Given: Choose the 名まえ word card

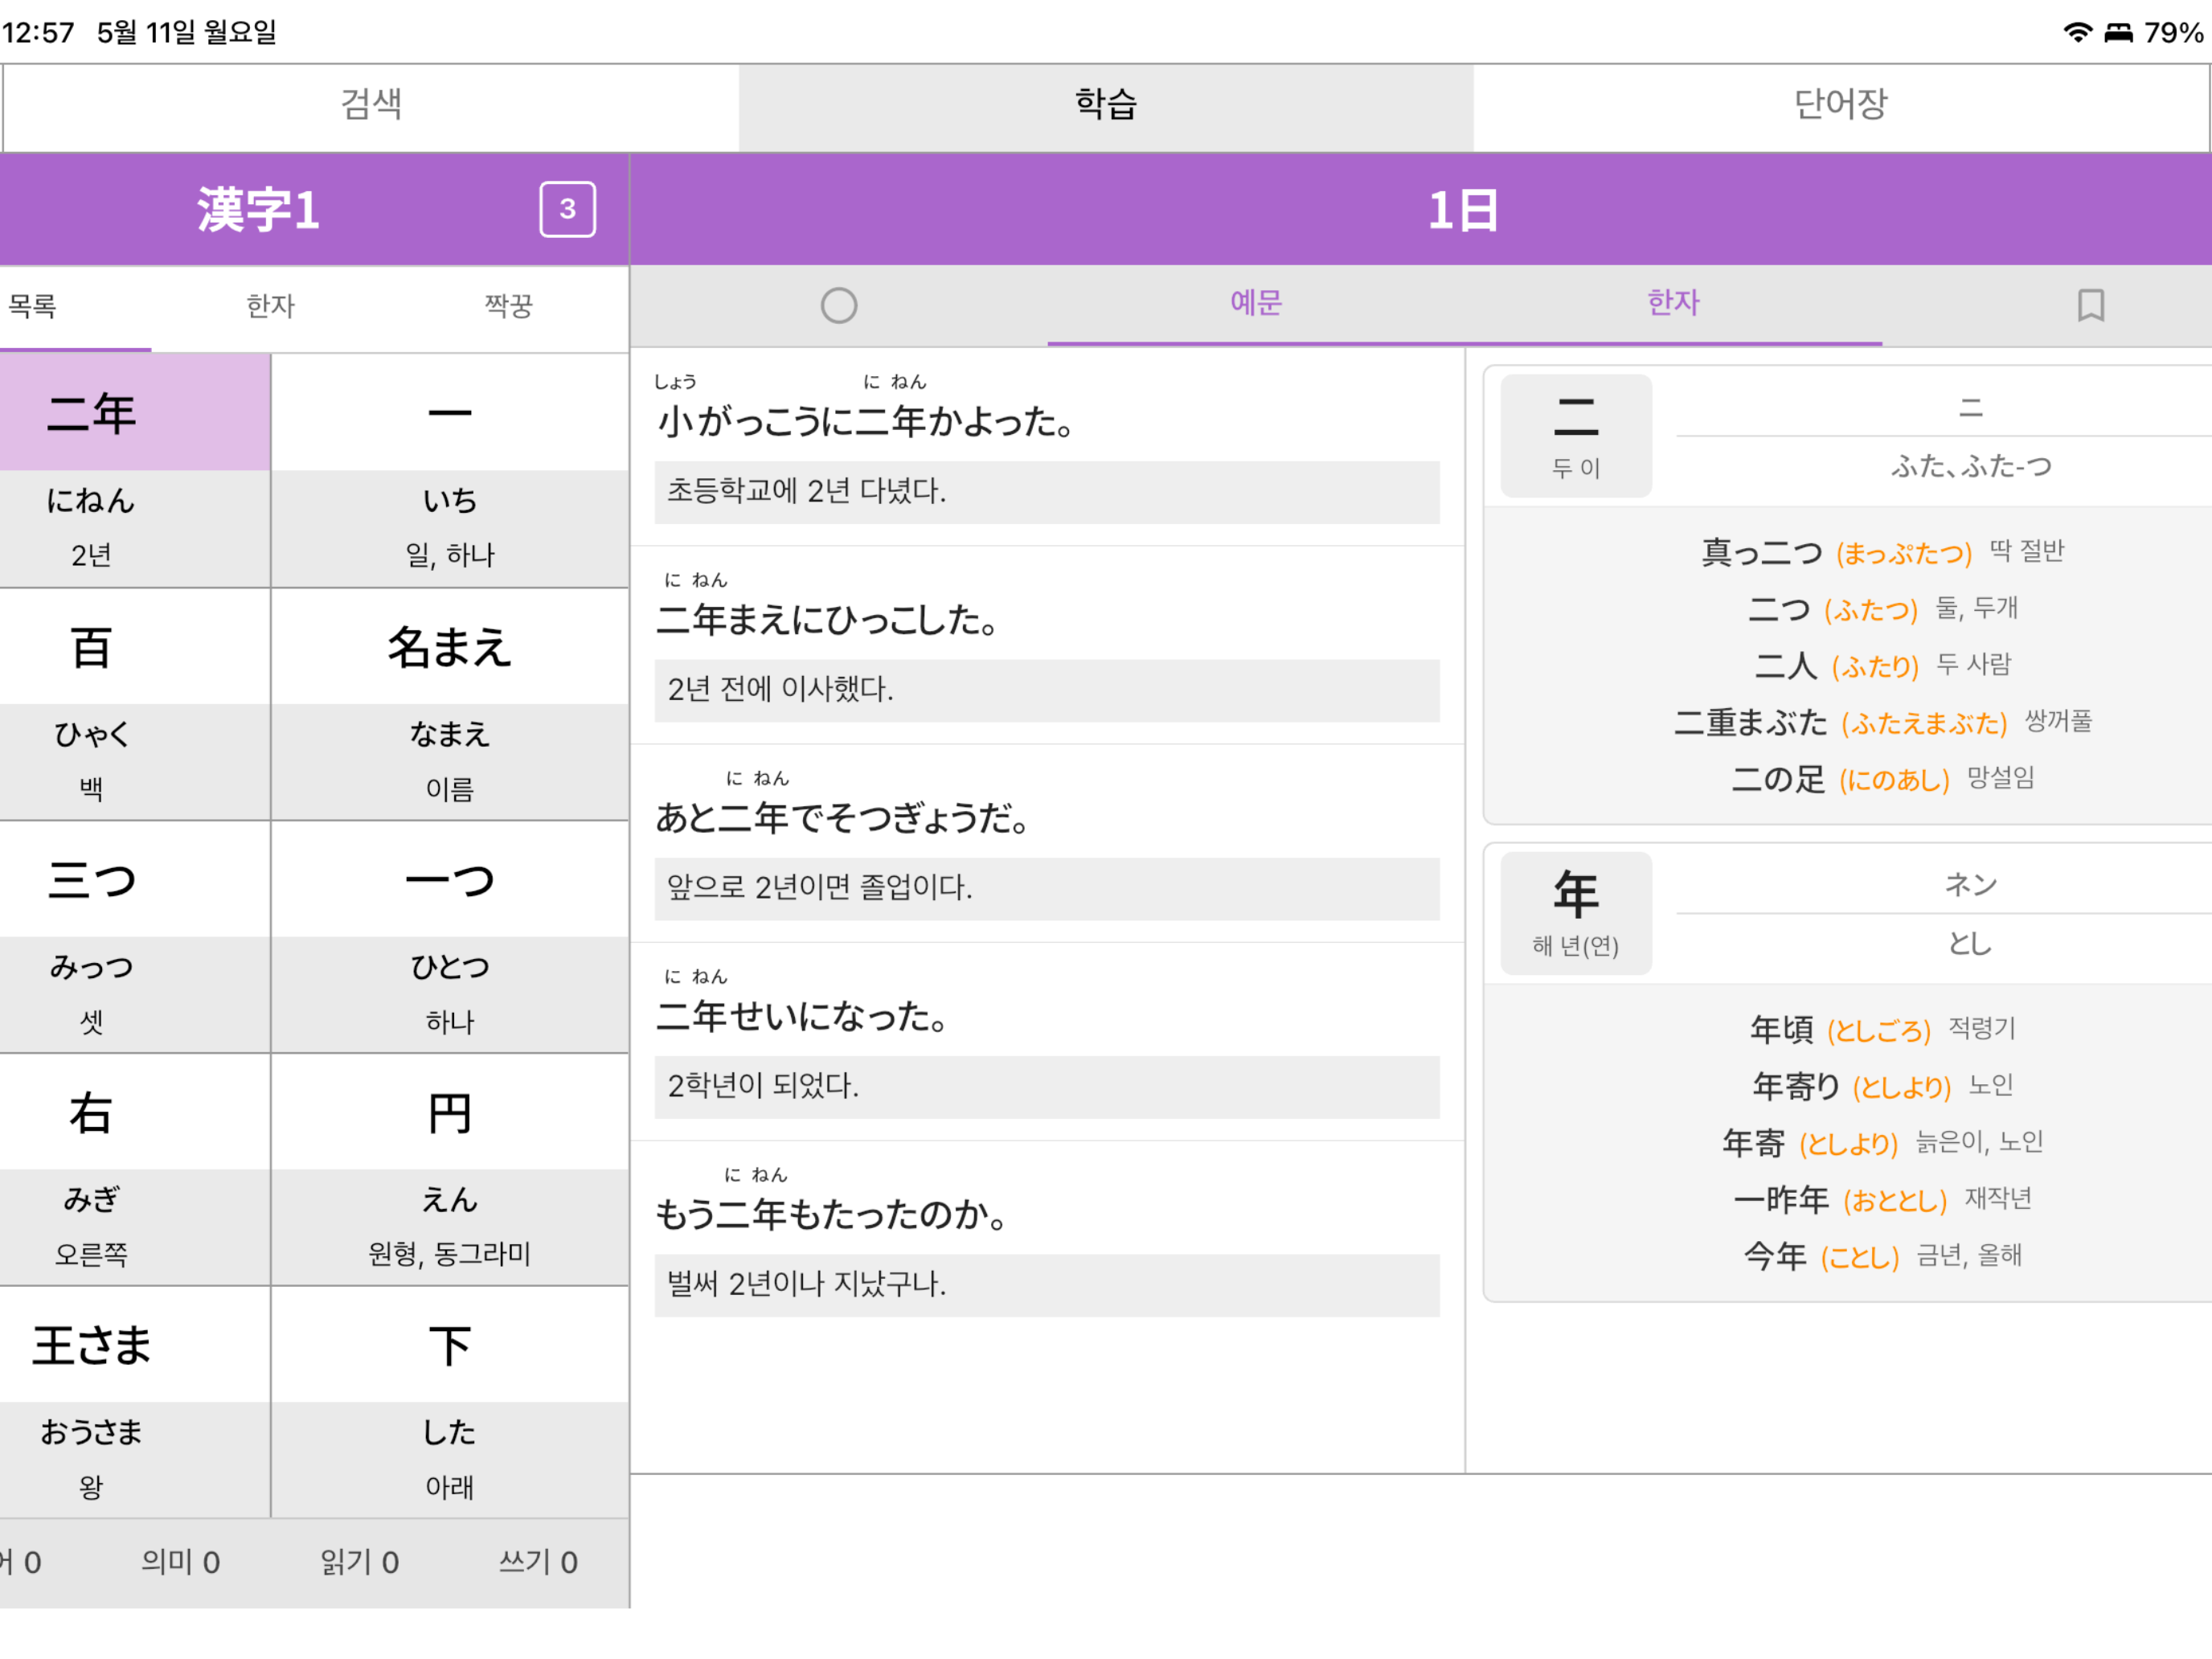Looking at the screenshot, I should (450, 704).
